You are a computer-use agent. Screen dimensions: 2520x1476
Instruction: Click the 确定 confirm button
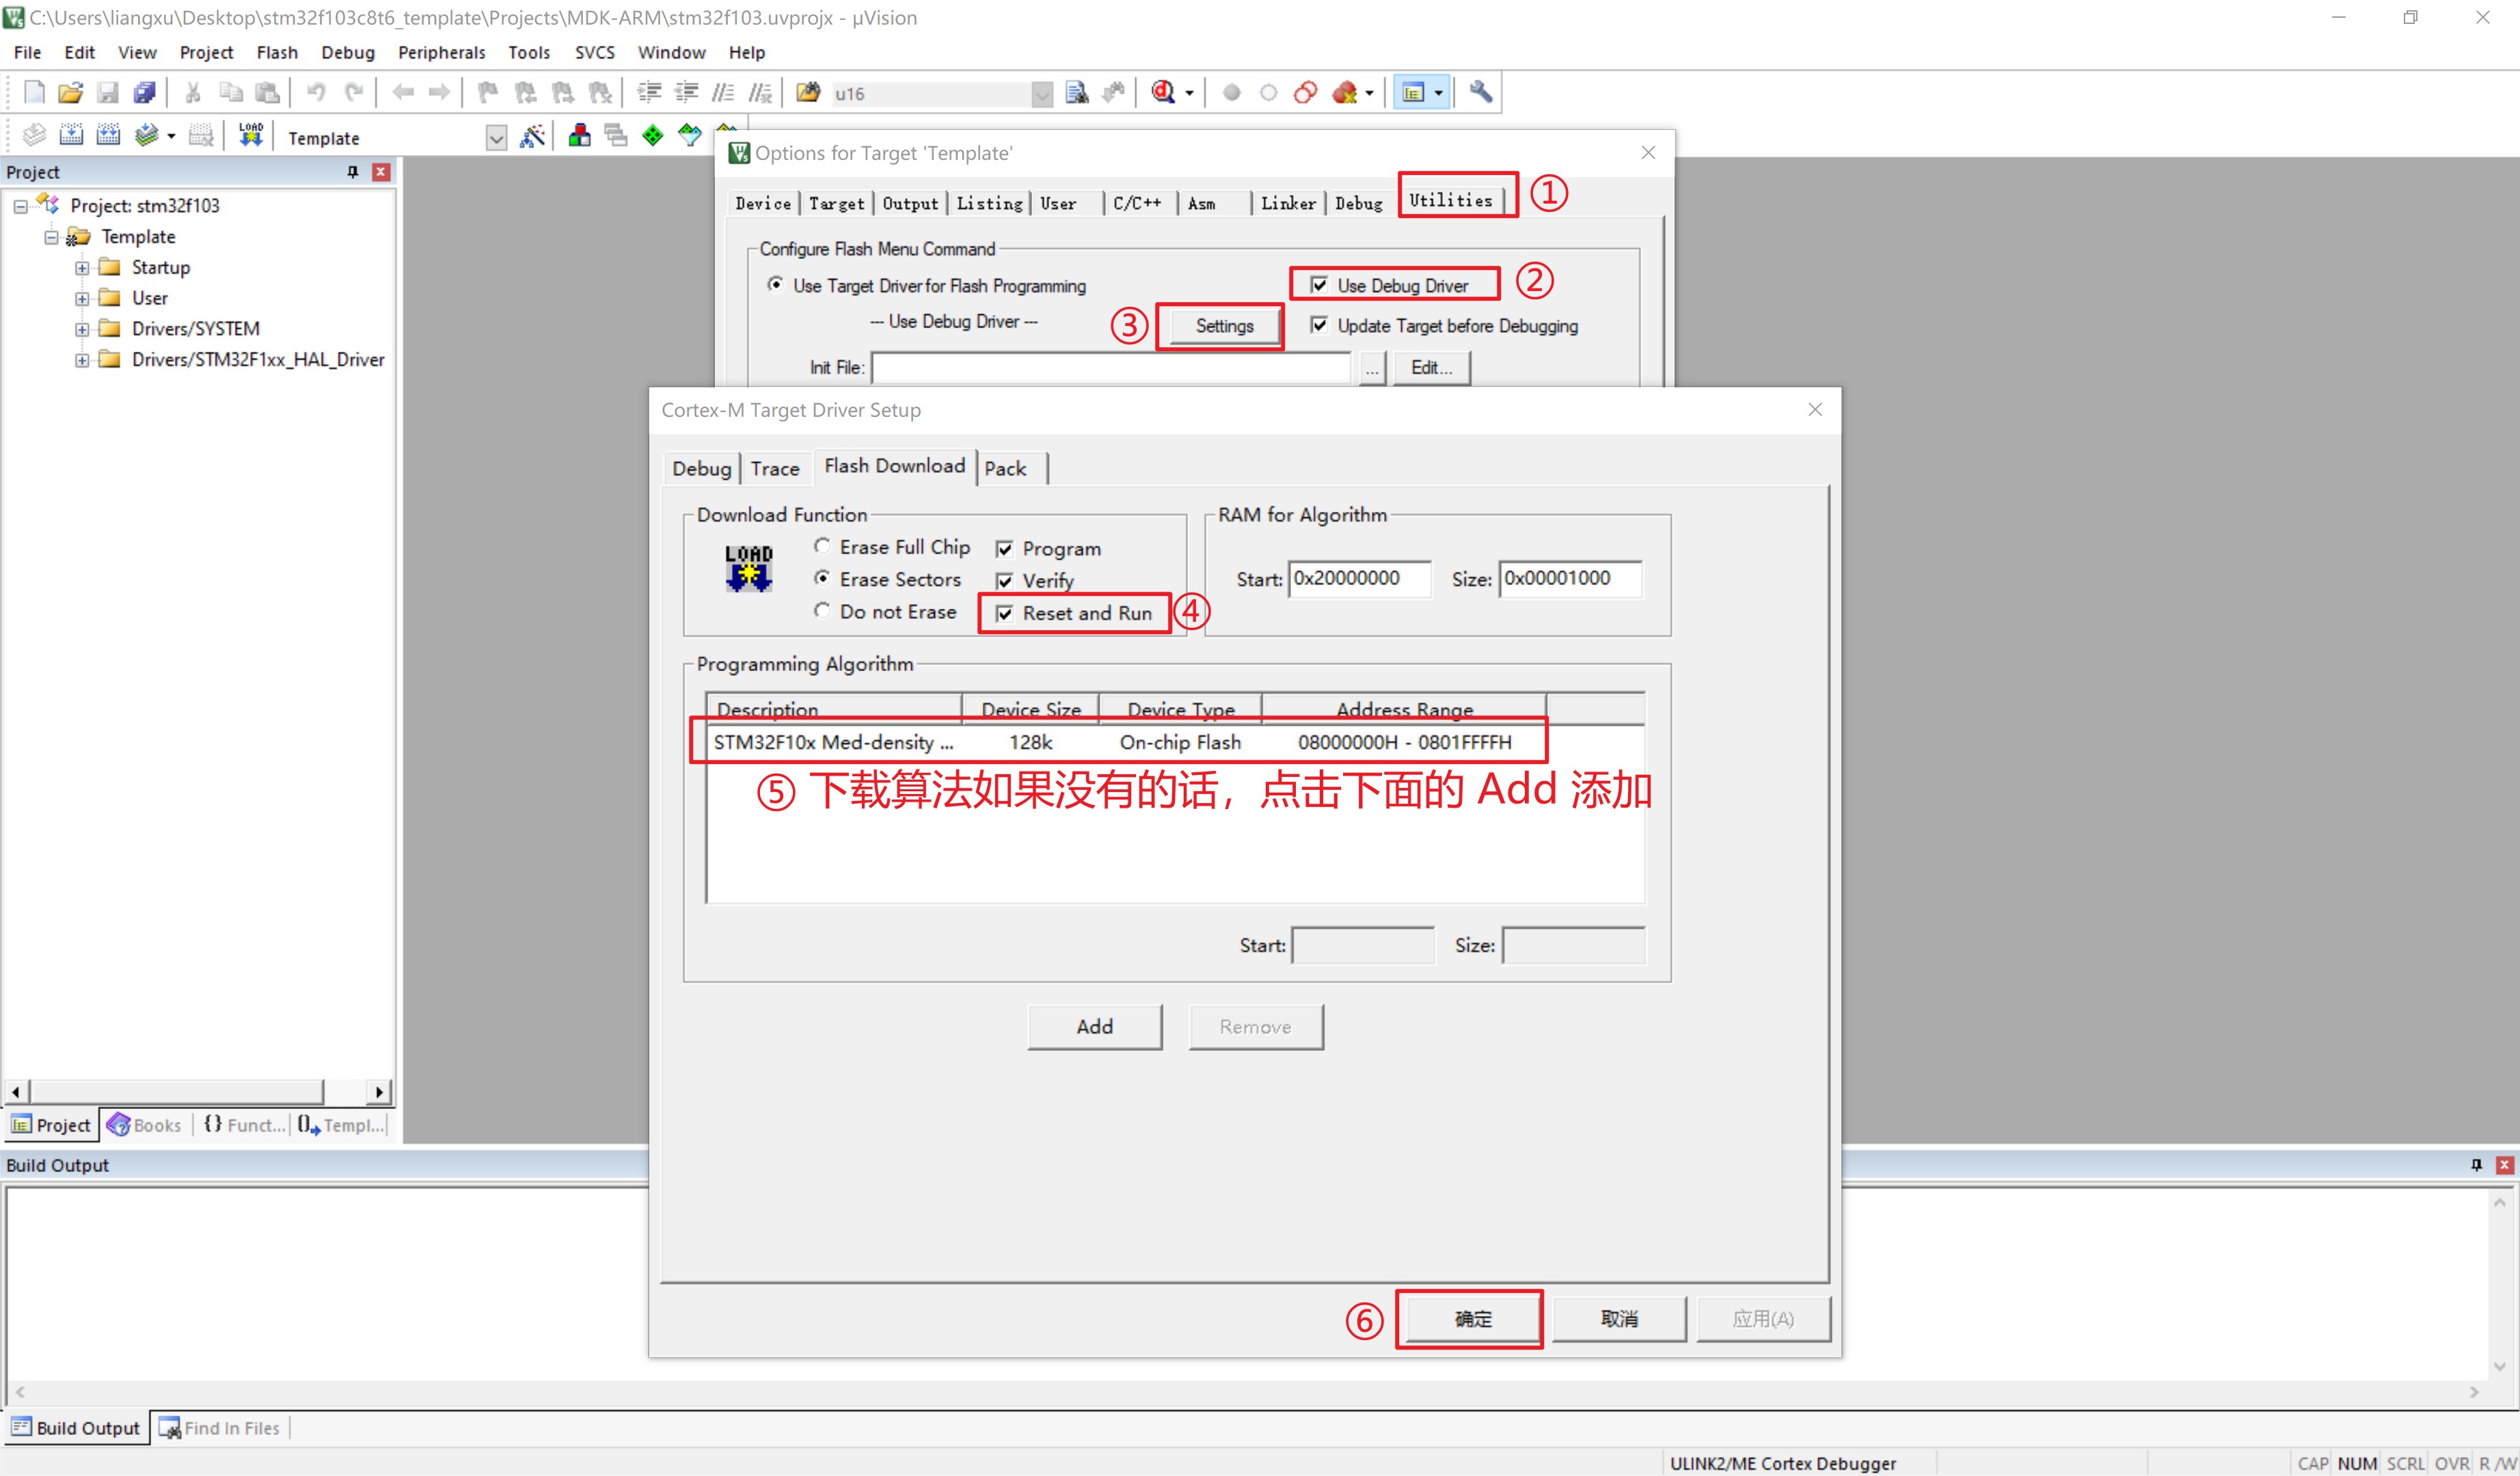[1472, 1319]
